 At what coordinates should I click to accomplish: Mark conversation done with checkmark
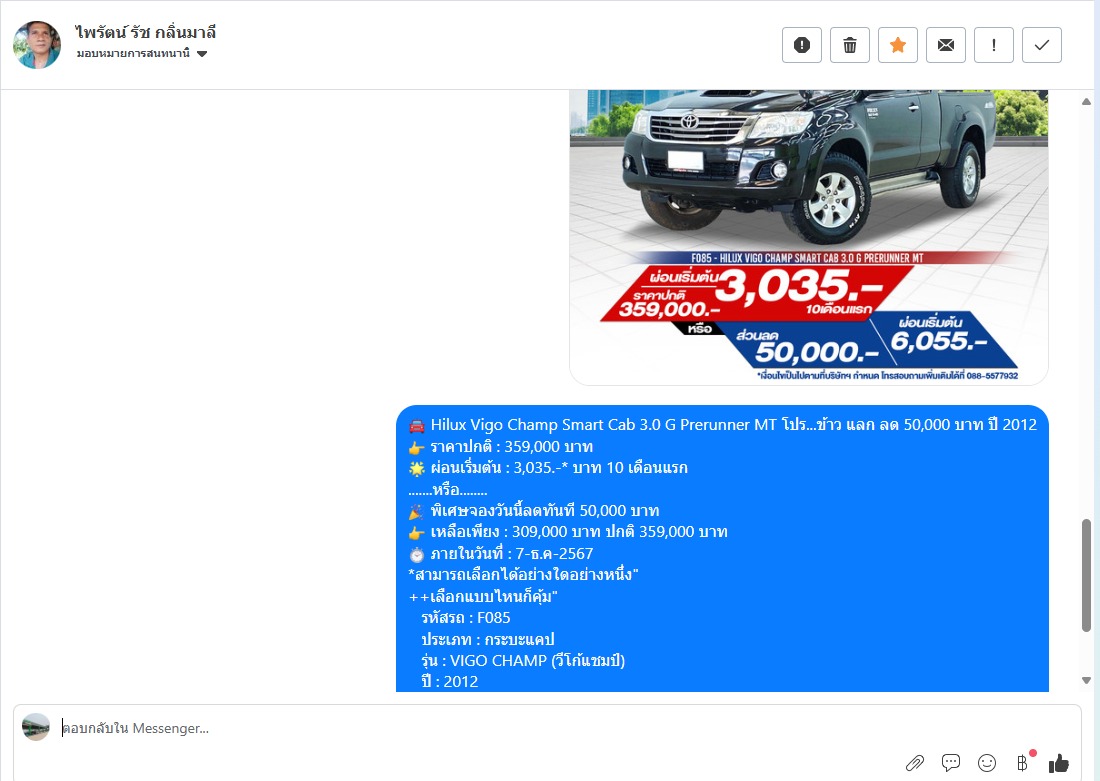(1042, 45)
